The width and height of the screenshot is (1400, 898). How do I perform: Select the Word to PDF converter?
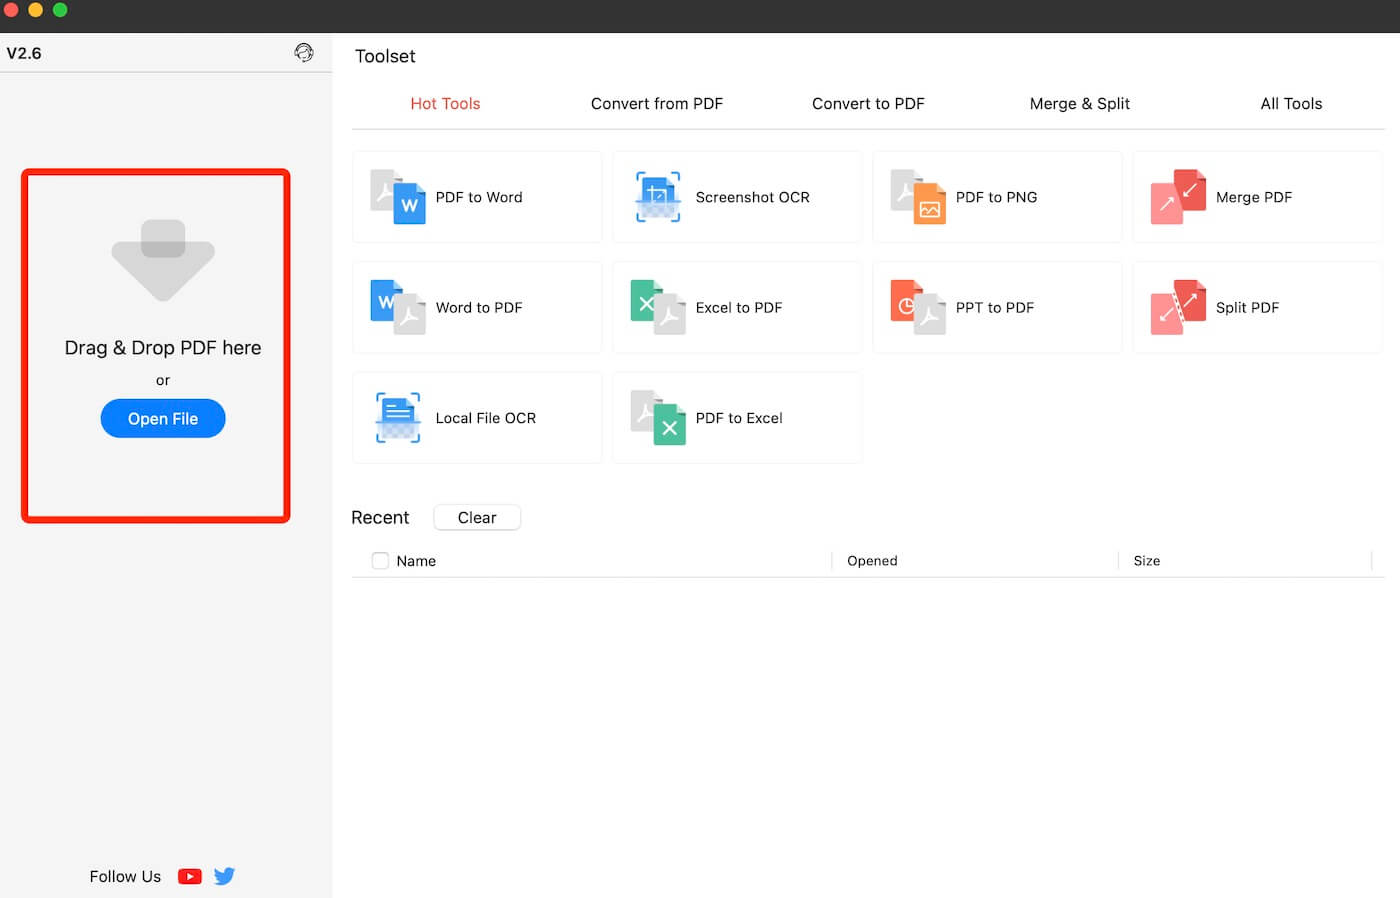[x=477, y=307]
